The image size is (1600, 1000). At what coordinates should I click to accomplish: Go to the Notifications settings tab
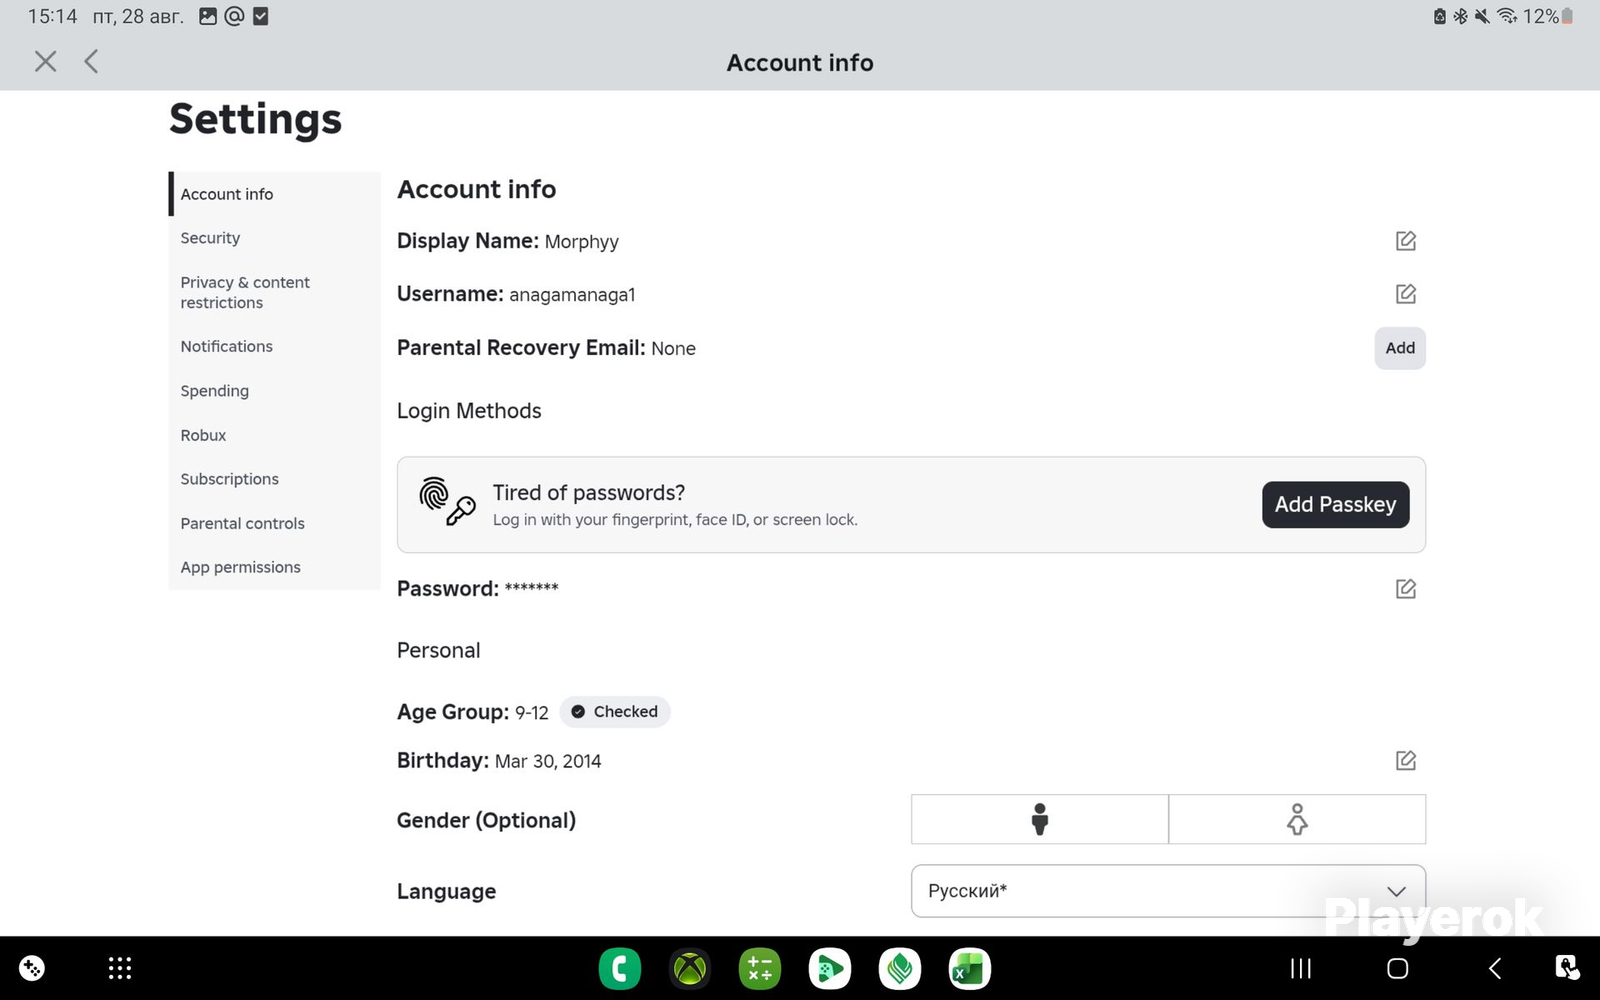click(275, 346)
